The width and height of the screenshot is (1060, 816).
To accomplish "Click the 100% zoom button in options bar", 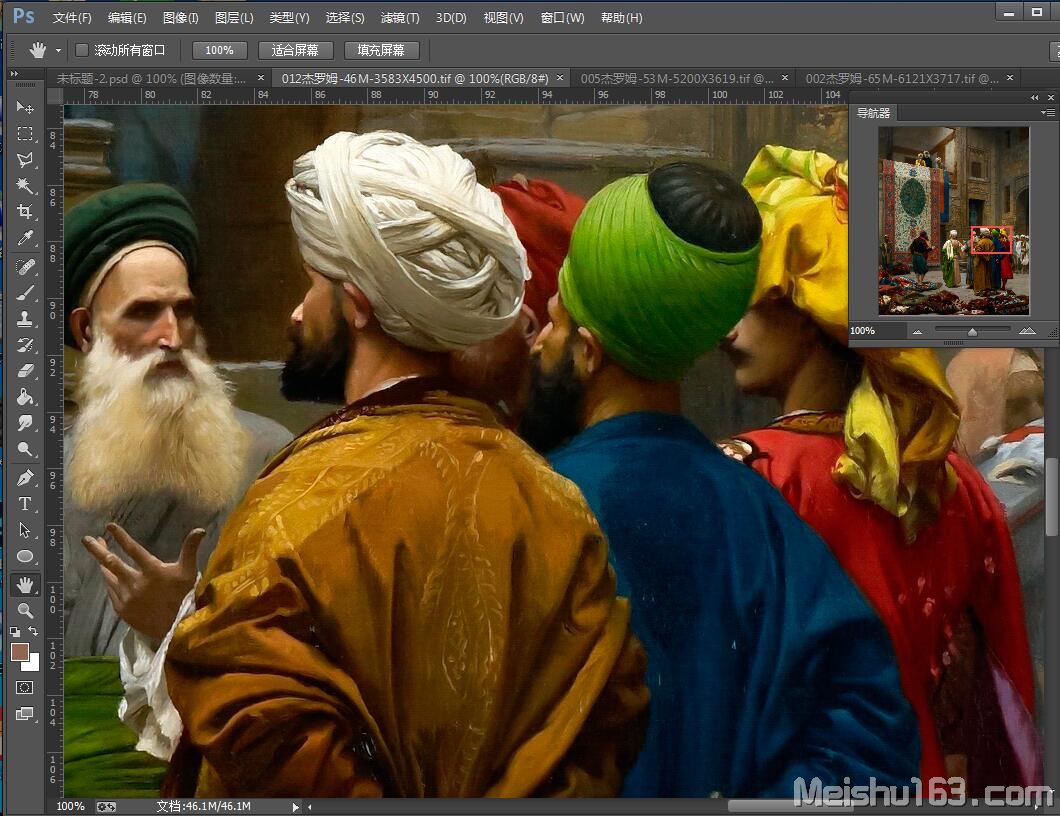I will click(x=219, y=50).
